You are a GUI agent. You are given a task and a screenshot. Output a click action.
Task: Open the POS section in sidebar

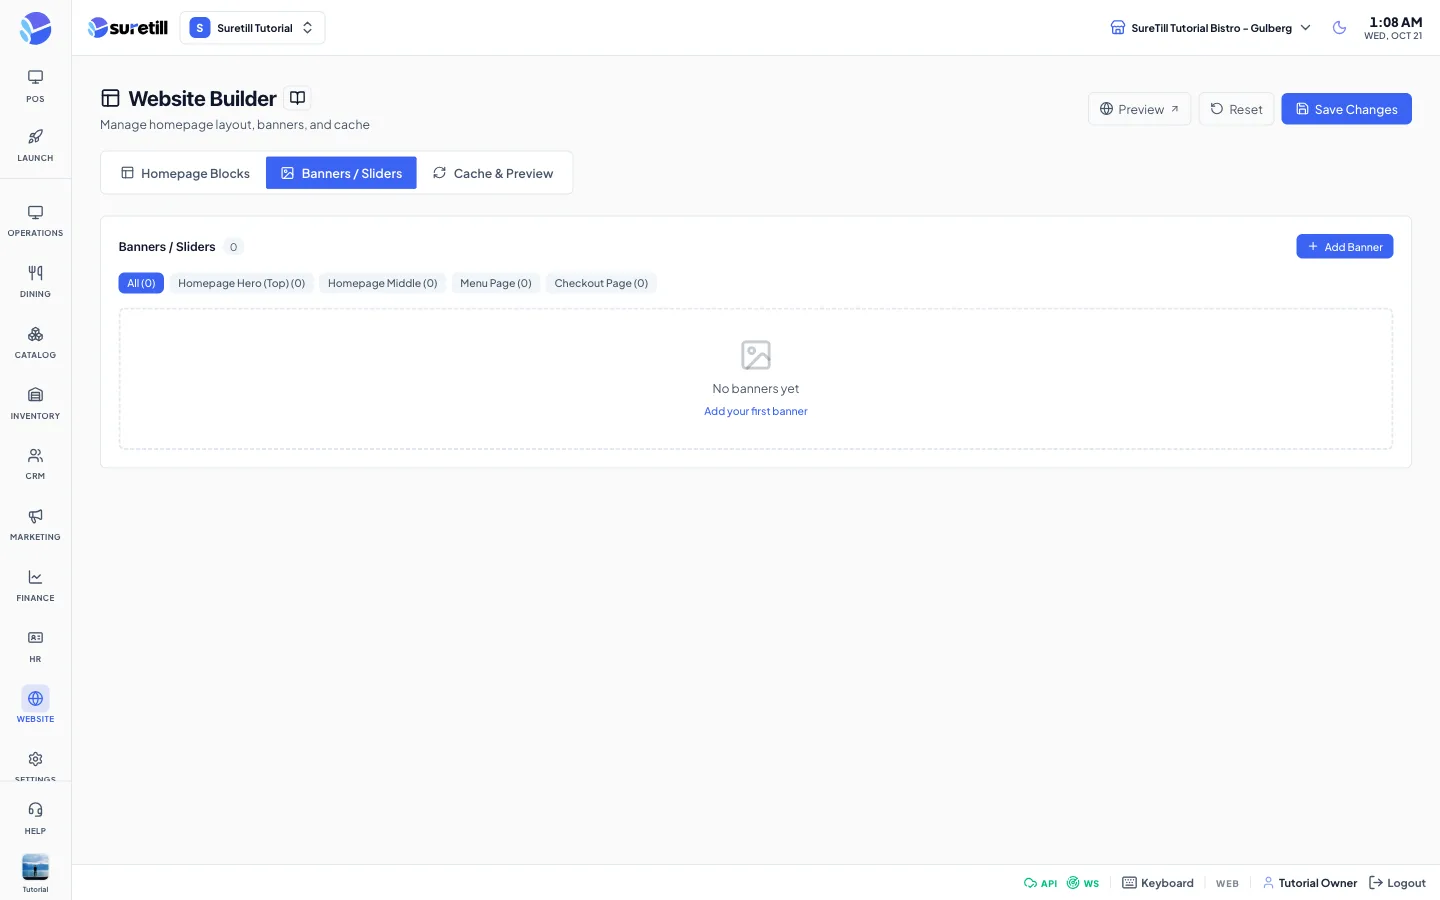coord(35,86)
